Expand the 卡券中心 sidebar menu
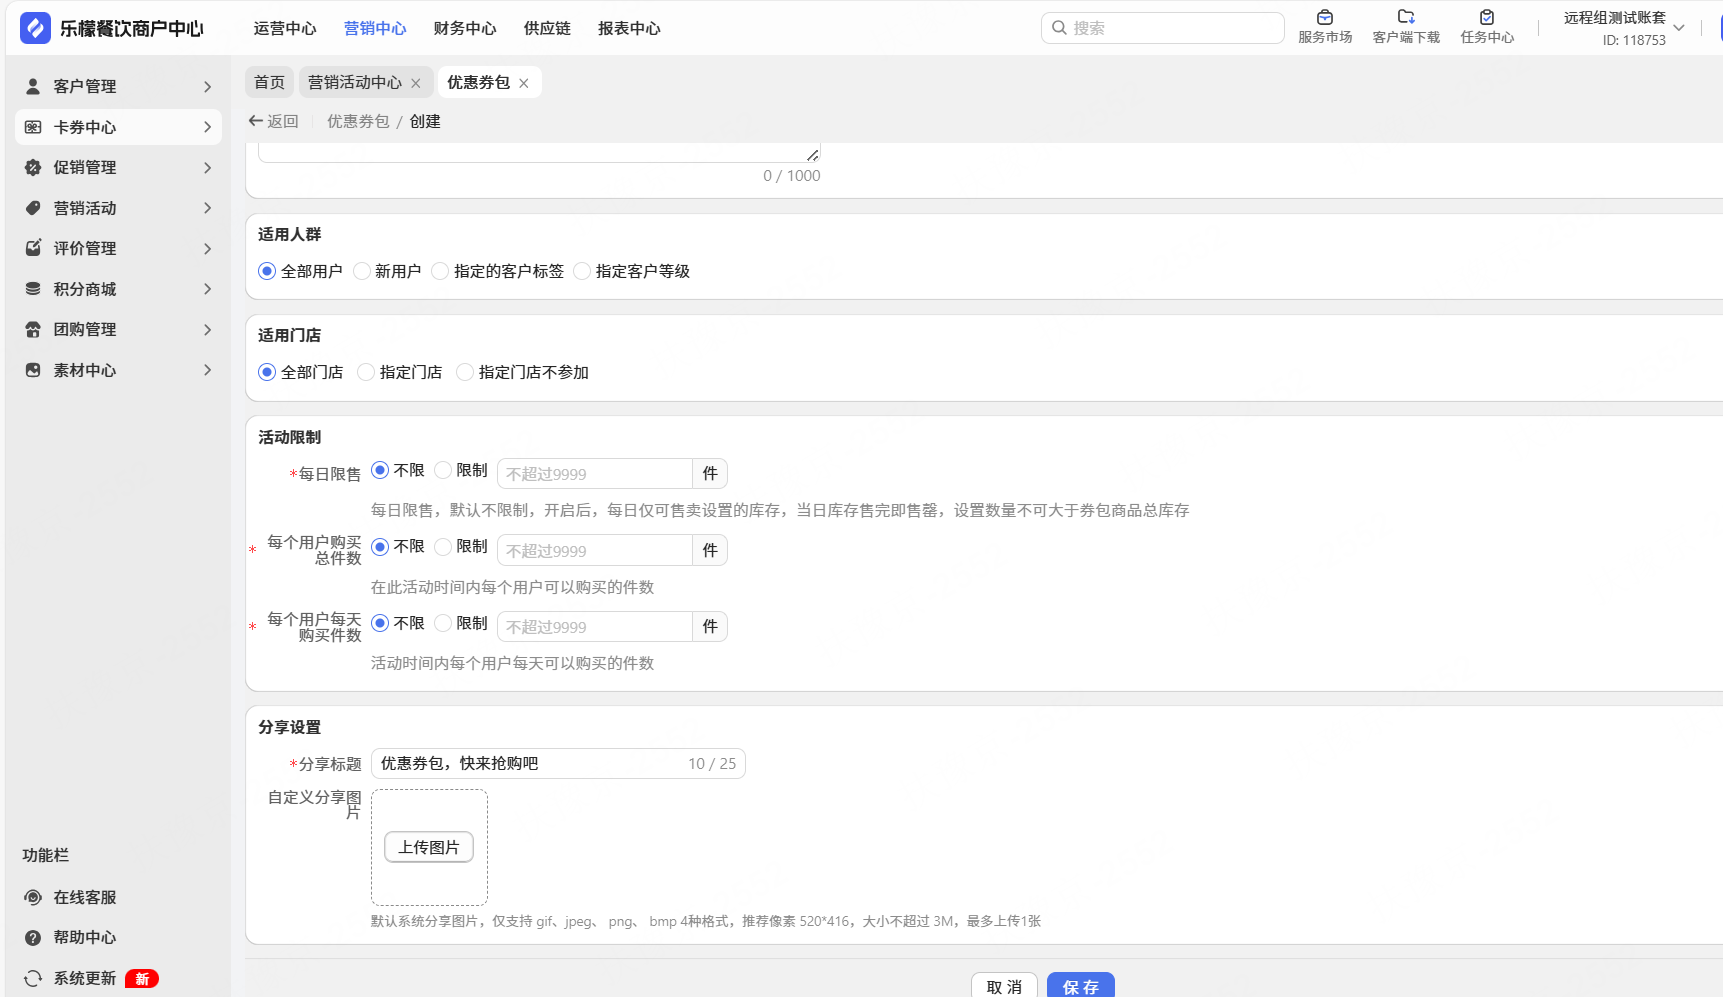Viewport: 1723px width, 997px height. 207,127
